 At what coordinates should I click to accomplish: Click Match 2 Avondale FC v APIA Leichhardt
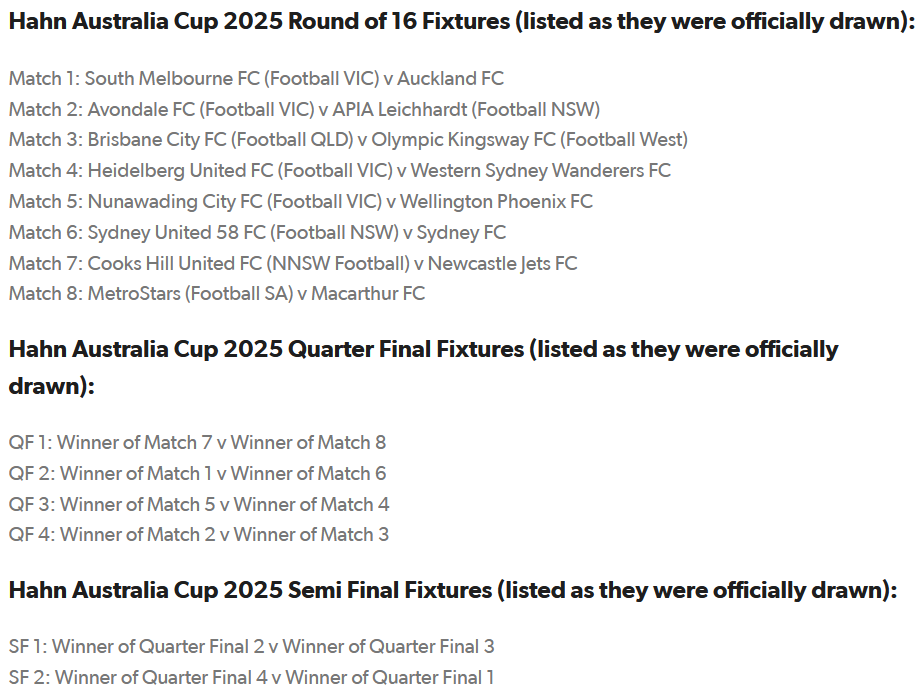[304, 109]
